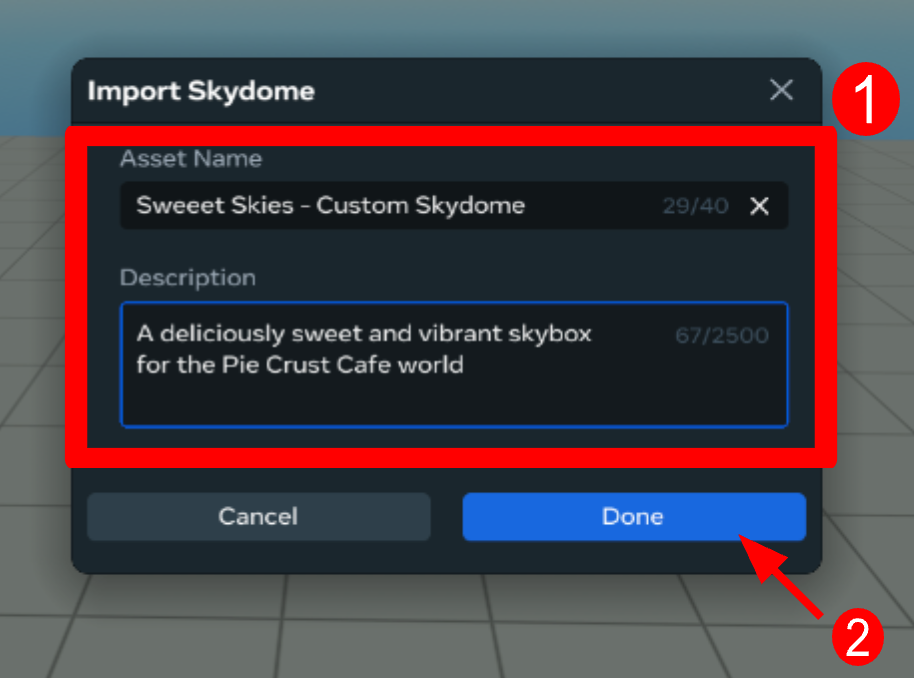Viewport: 914px width, 678px height.
Task: Click the Import Skydome dialog title
Action: click(201, 92)
